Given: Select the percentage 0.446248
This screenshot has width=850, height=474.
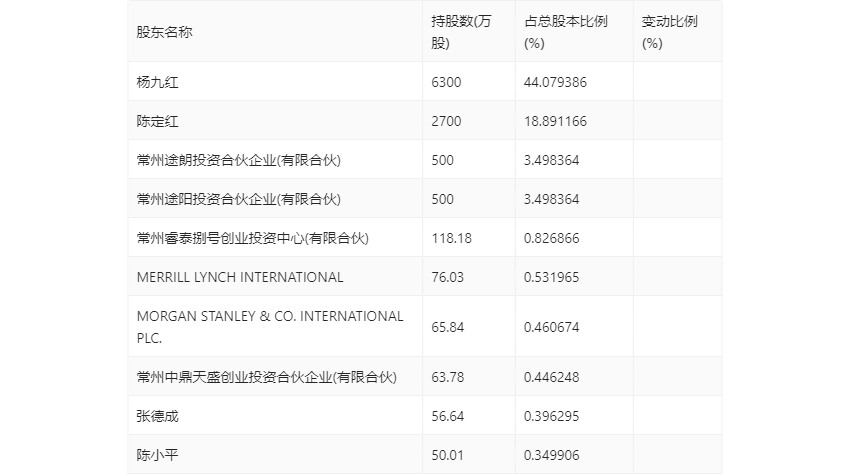Looking at the screenshot, I should 551,377.
